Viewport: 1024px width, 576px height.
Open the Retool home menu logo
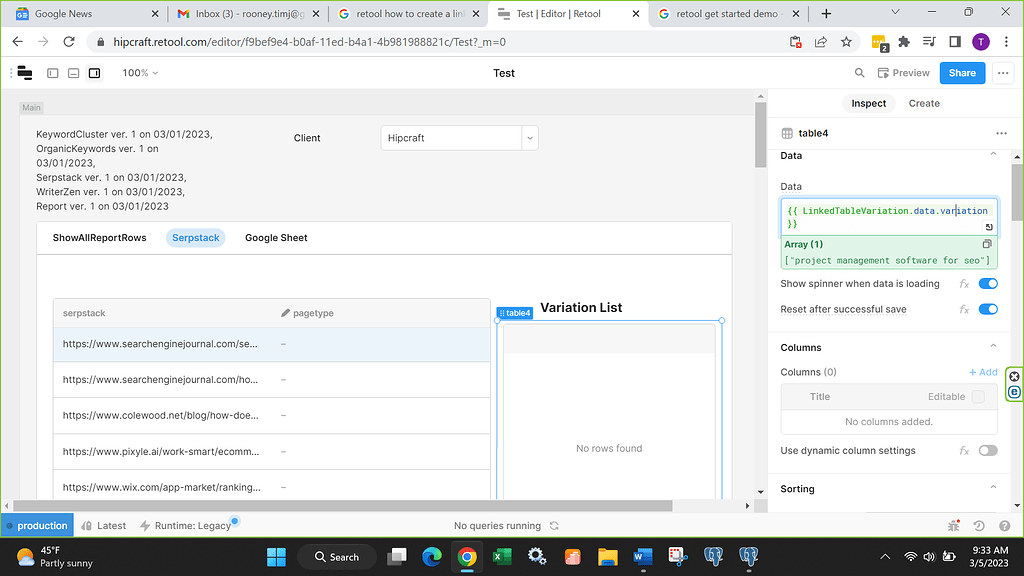(24, 73)
